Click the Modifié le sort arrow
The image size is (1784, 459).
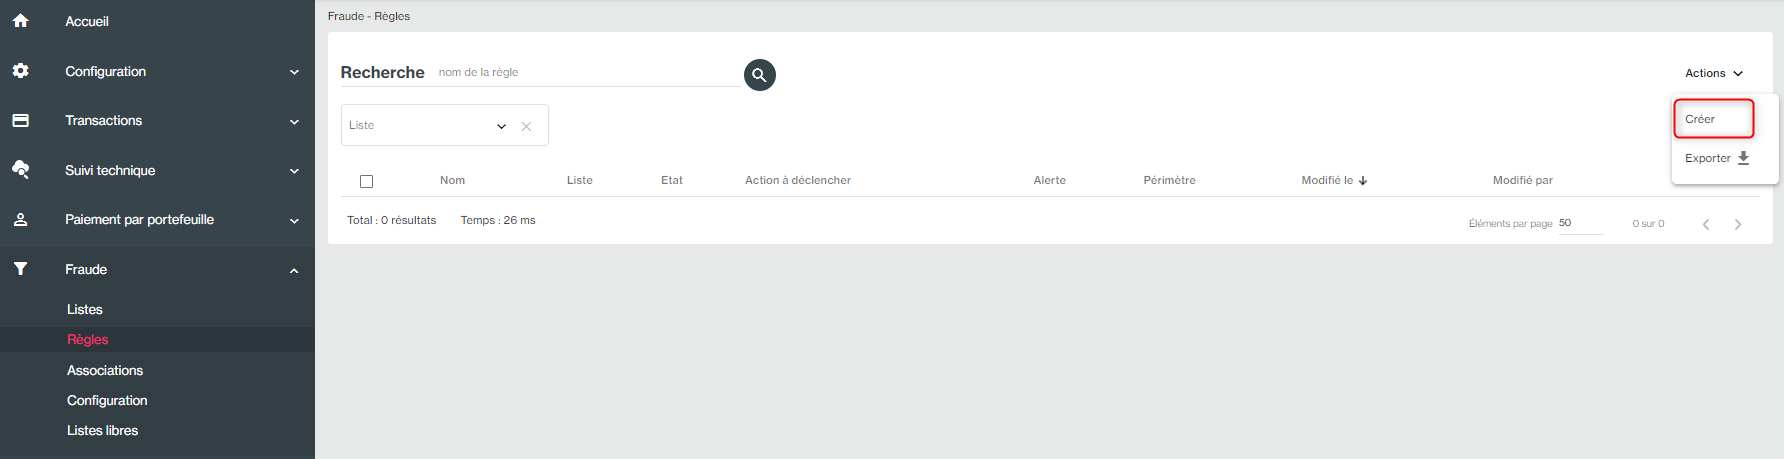1363,181
